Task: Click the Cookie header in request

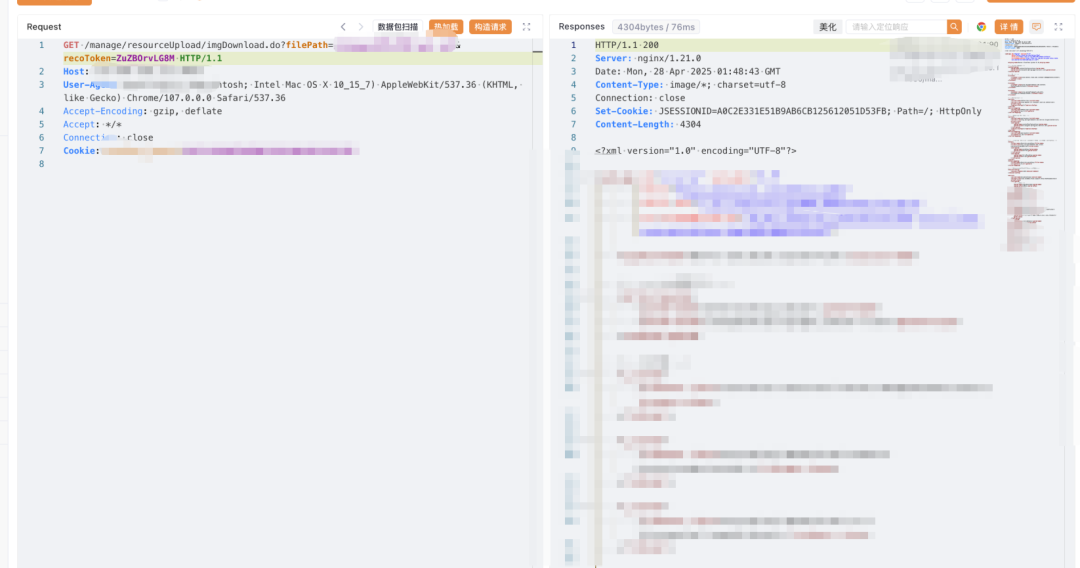Action: [x=211, y=151]
